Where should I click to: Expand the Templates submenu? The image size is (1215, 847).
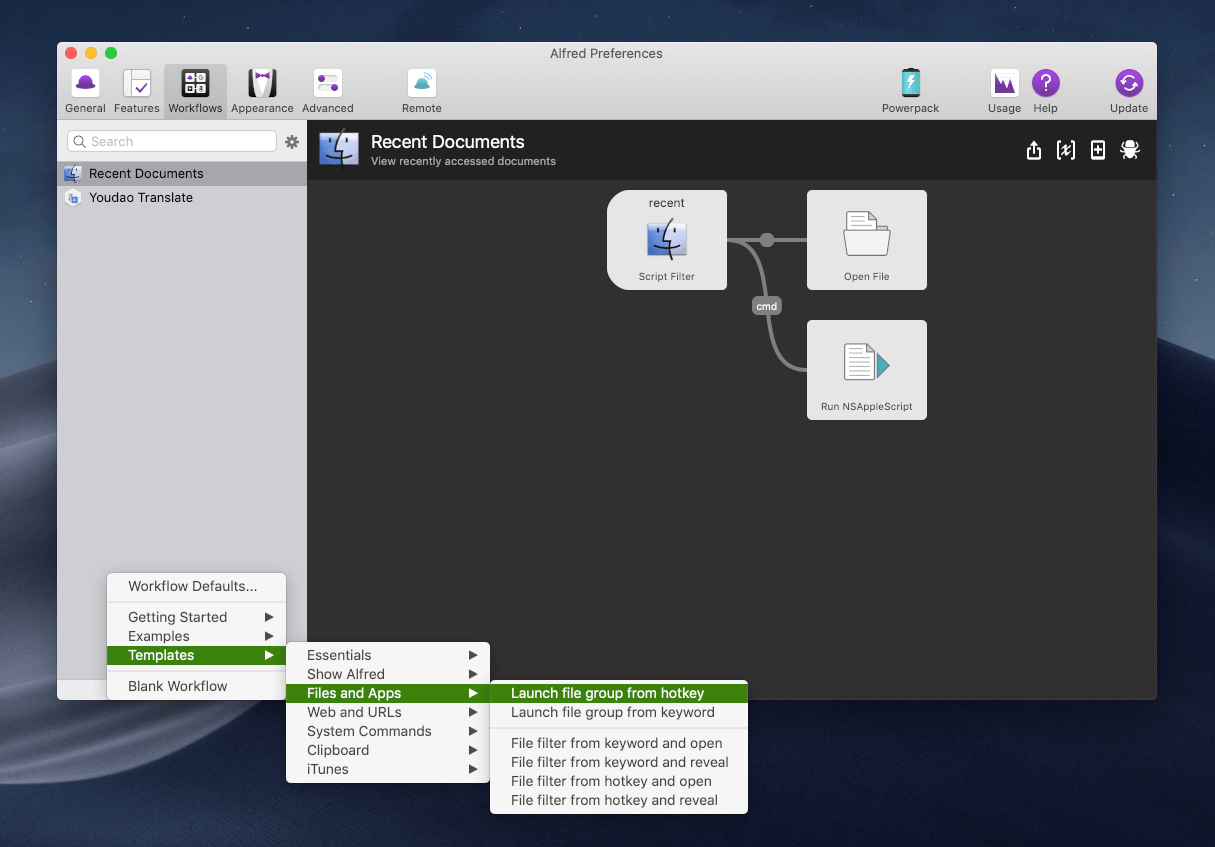[196, 655]
